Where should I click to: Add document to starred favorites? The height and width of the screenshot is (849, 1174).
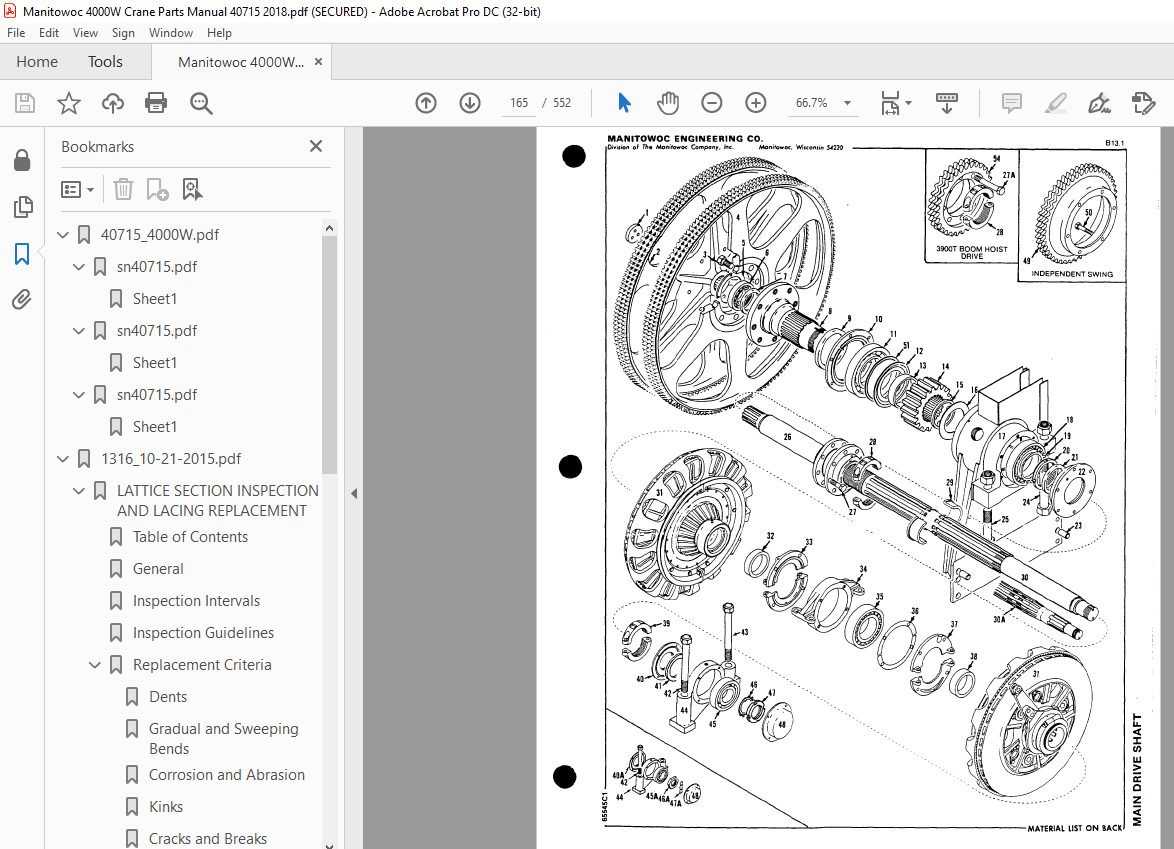(69, 103)
